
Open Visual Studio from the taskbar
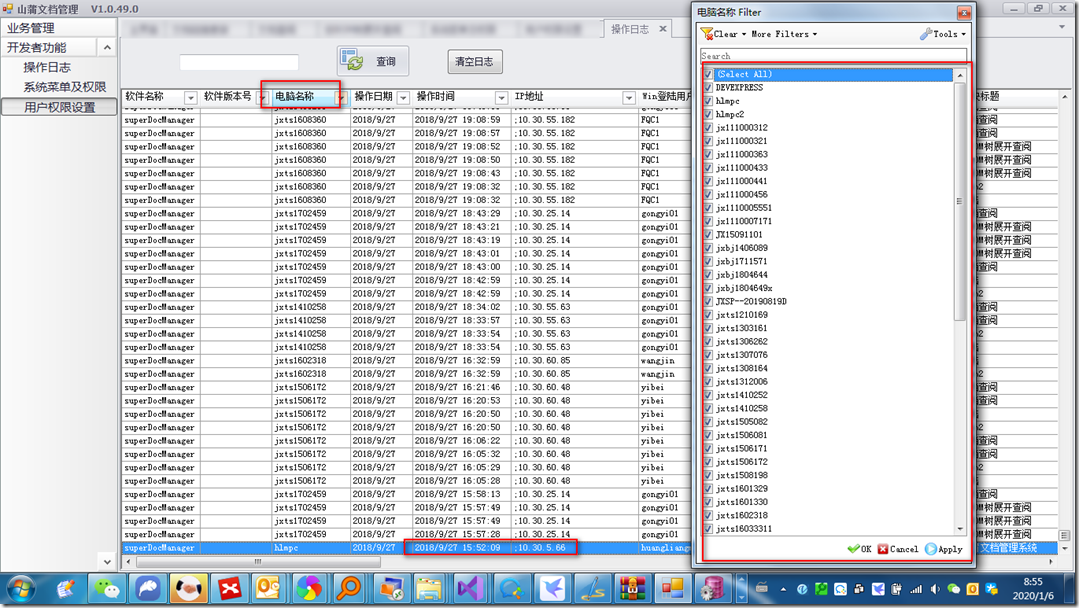[470, 589]
